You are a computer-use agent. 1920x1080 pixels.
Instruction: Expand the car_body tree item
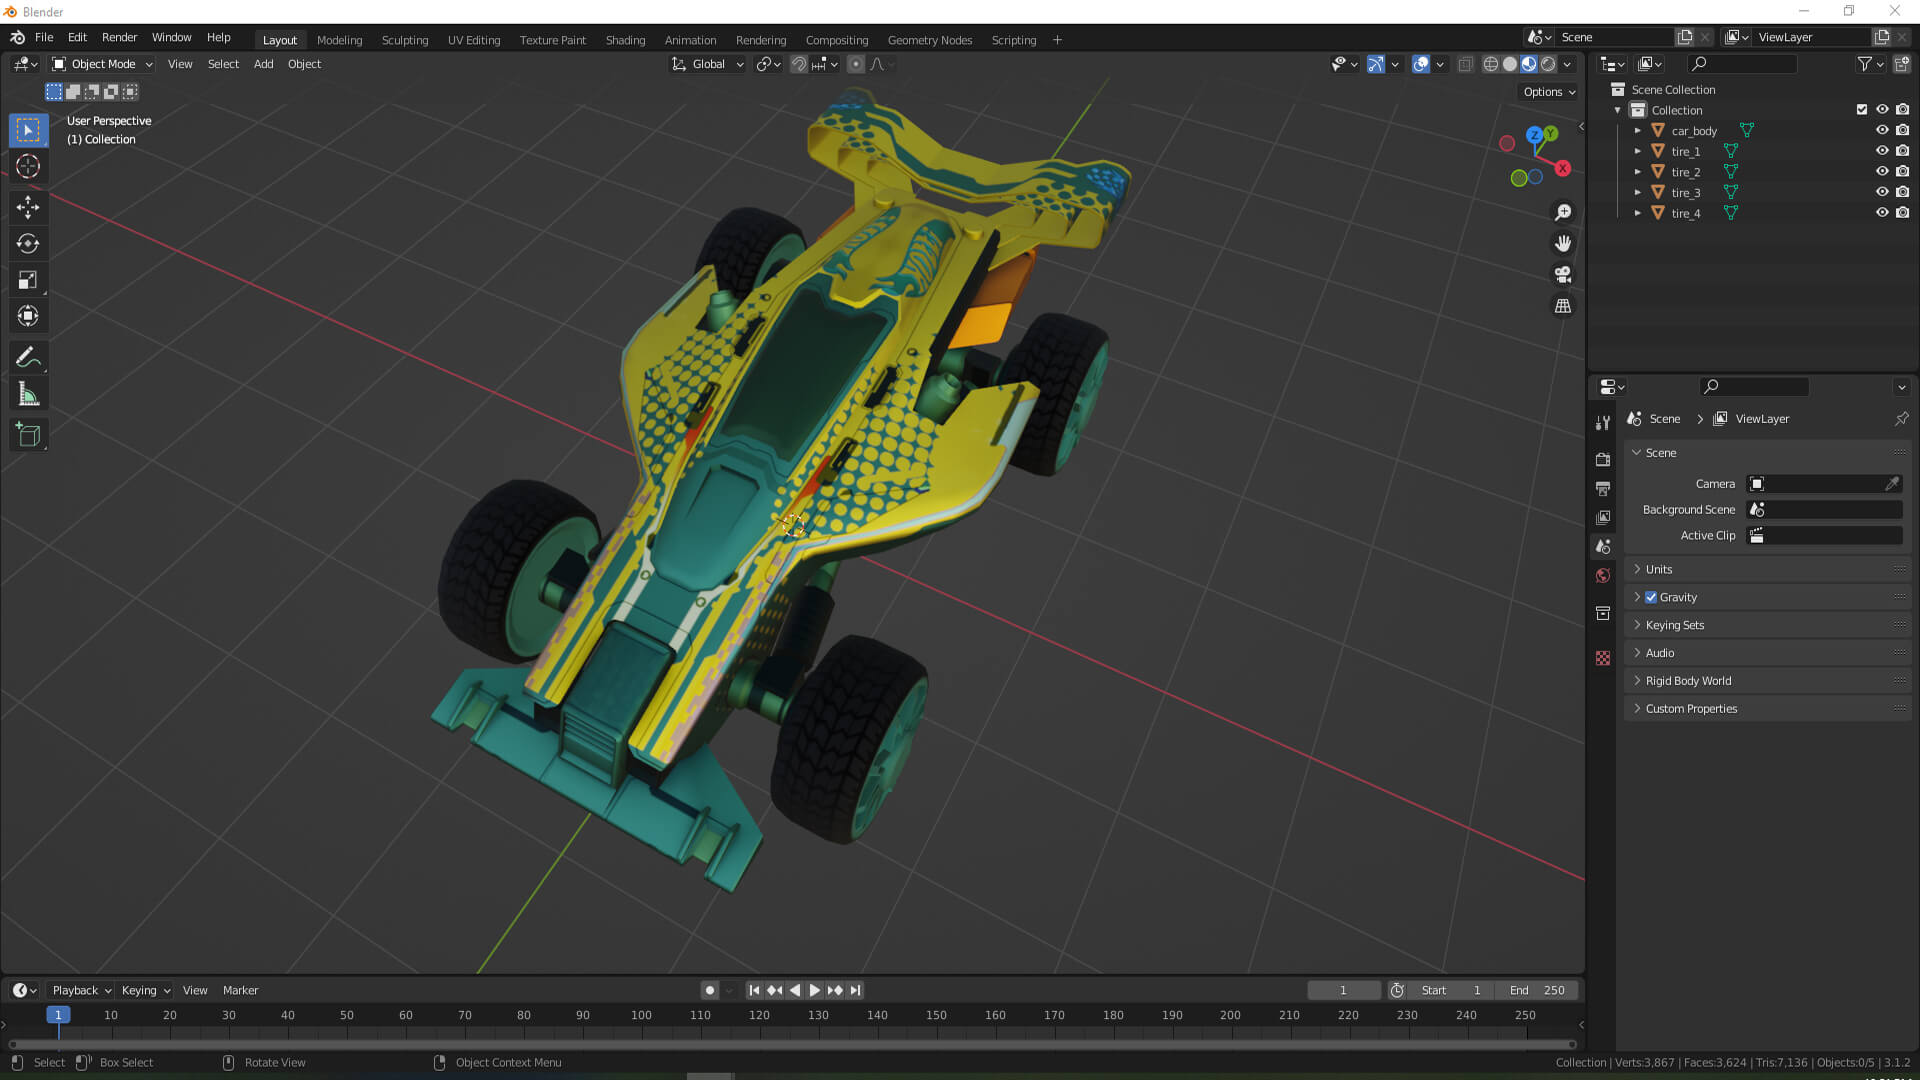[x=1637, y=131]
